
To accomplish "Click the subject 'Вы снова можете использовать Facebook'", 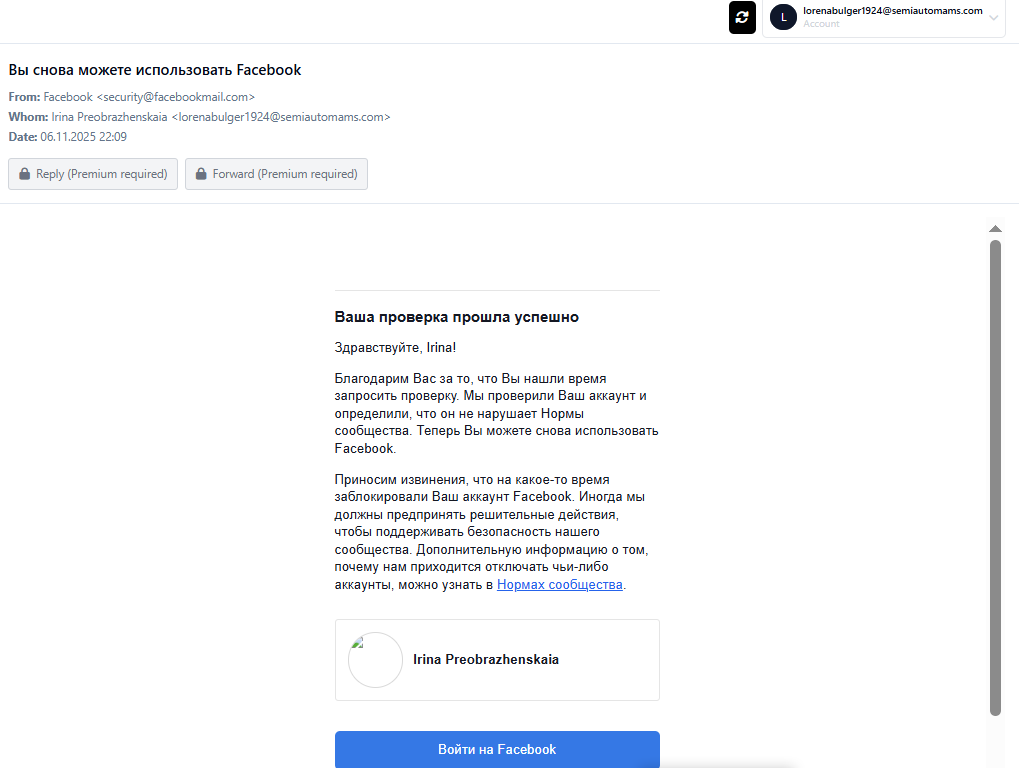I will point(155,70).
